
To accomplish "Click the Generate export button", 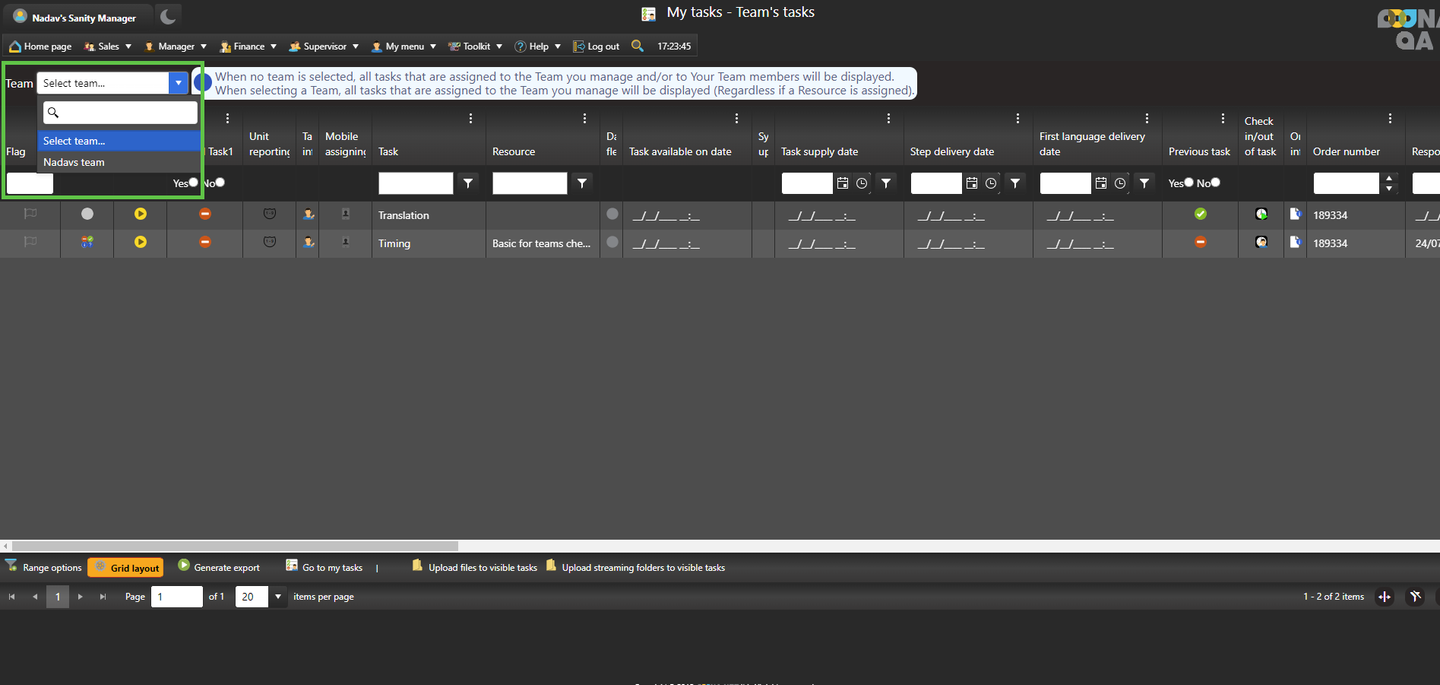I will tap(219, 567).
